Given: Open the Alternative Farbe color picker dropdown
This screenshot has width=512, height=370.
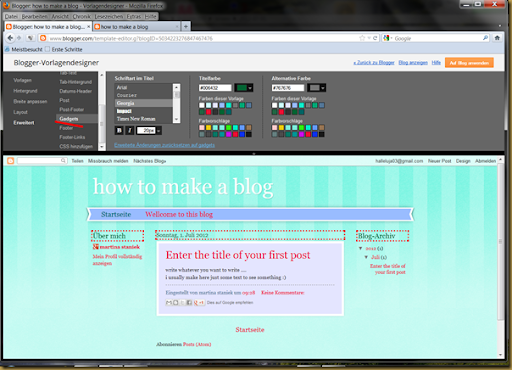Looking at the screenshot, I should pos(317,88).
